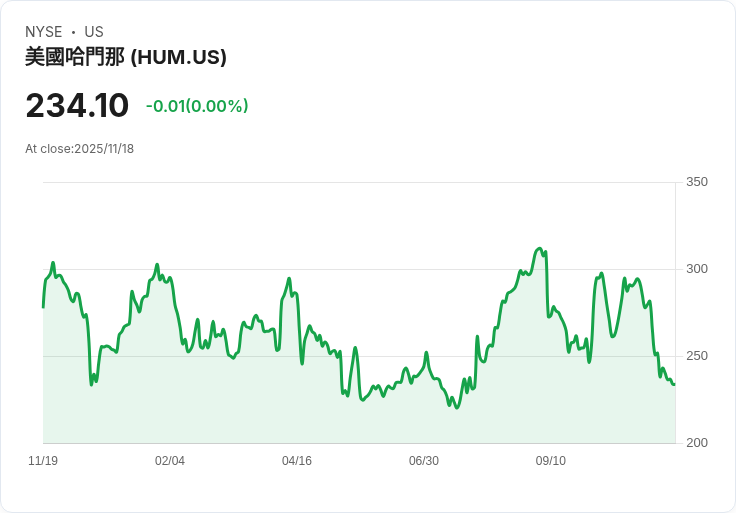Screen dimensions: 736x513
Task: Click the At close:2025/11/18 timestamp
Action: click(79, 149)
